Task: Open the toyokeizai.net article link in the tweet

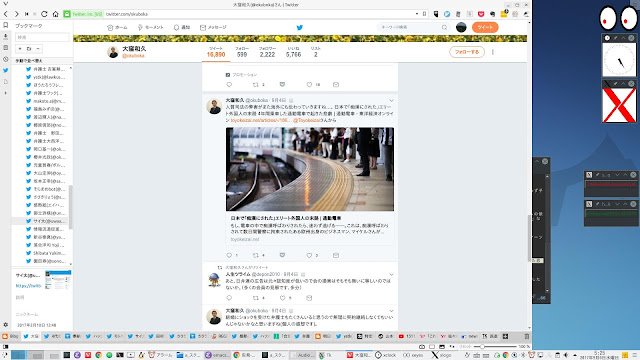Action: click(x=260, y=120)
